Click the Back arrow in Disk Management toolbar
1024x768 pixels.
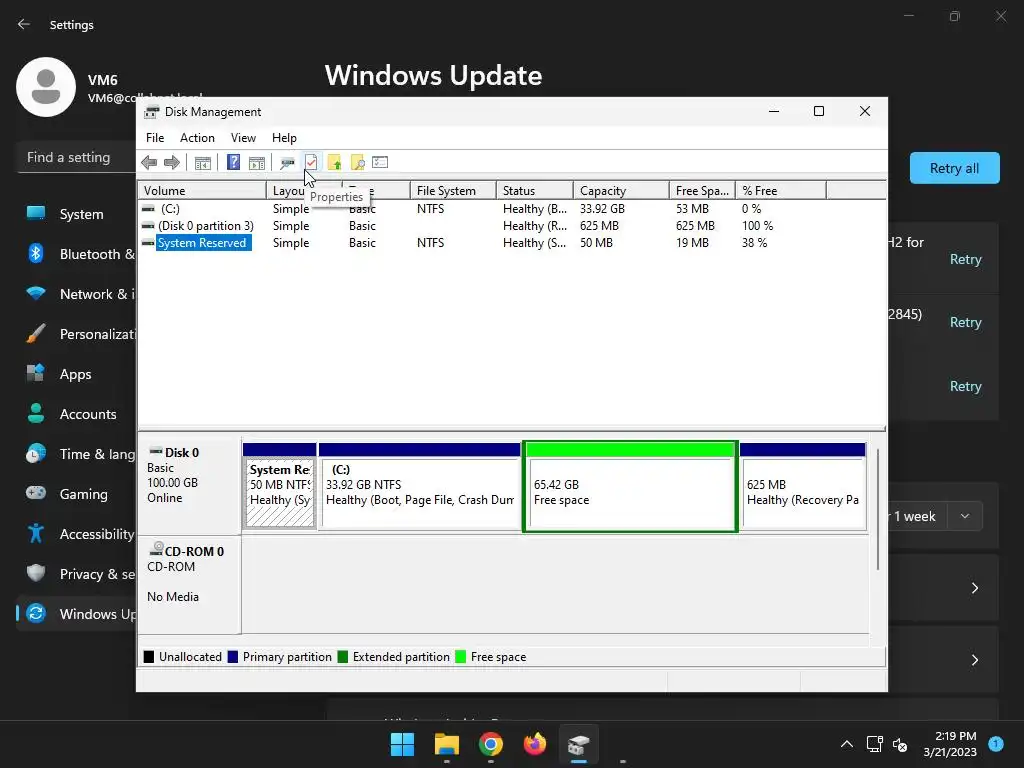tap(149, 162)
